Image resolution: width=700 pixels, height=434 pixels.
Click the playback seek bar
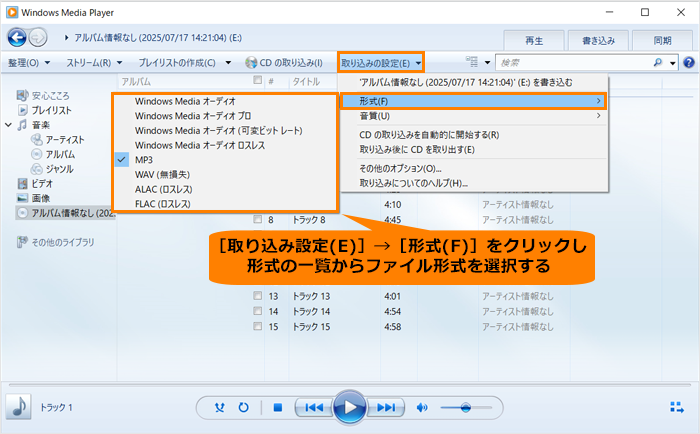(x=350, y=384)
